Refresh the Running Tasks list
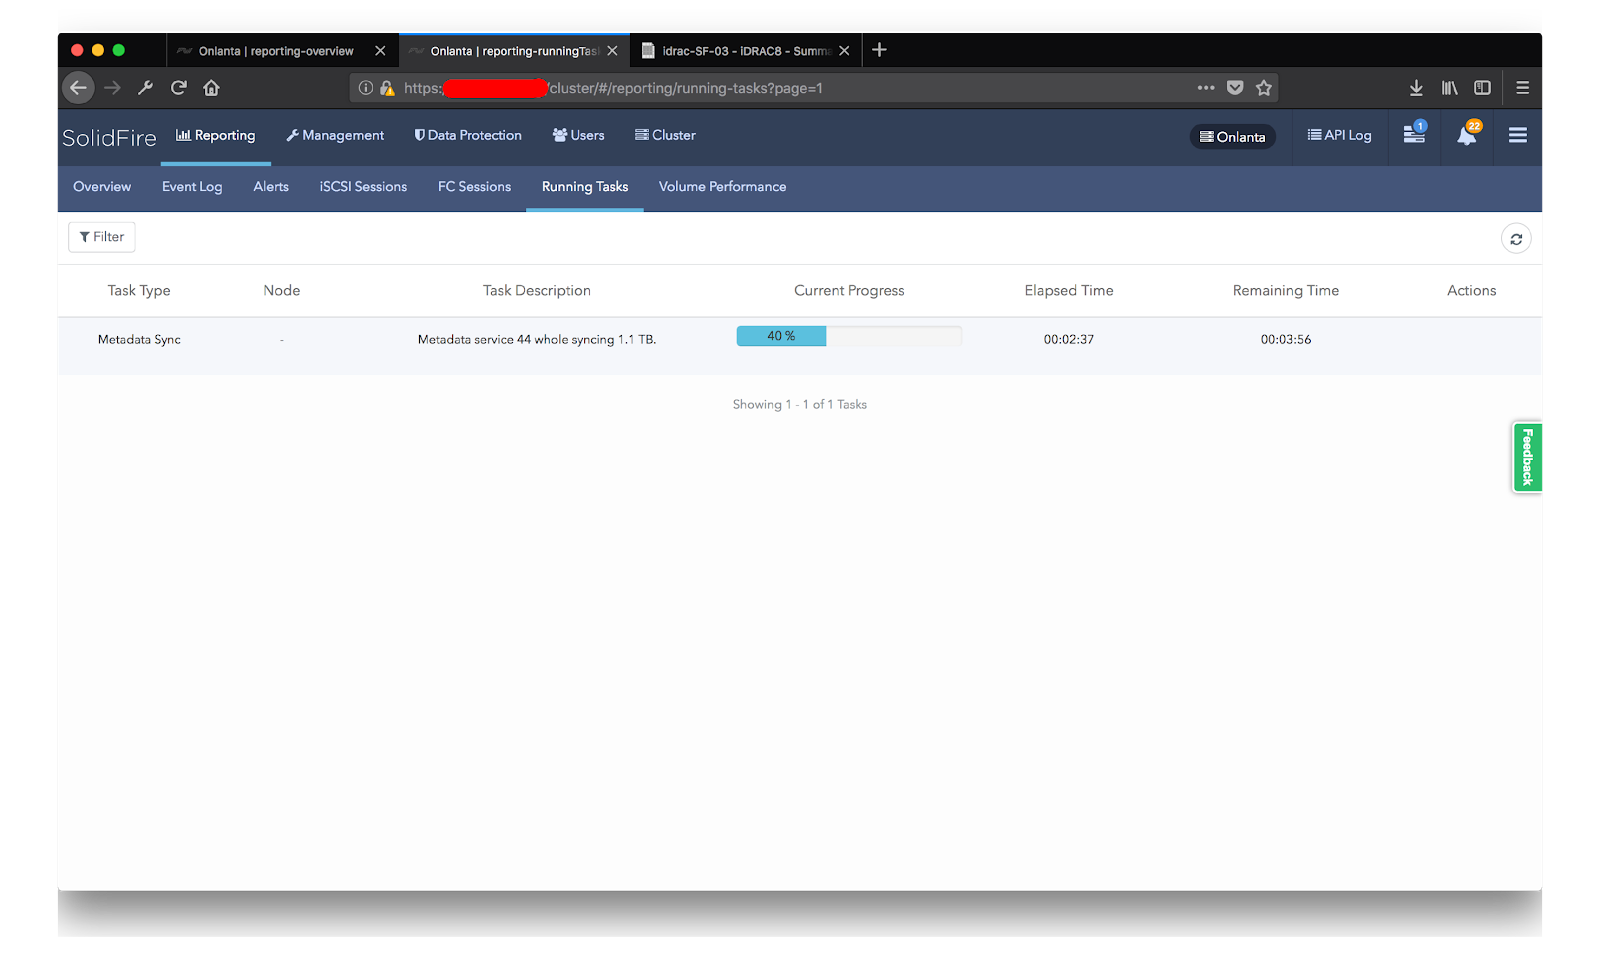The width and height of the screenshot is (1600, 973). (x=1516, y=238)
